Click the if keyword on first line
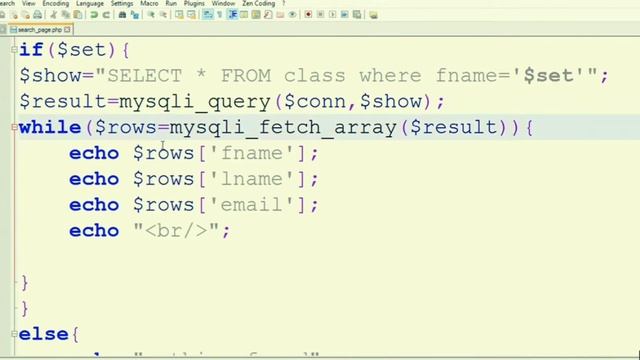 pos(31,50)
